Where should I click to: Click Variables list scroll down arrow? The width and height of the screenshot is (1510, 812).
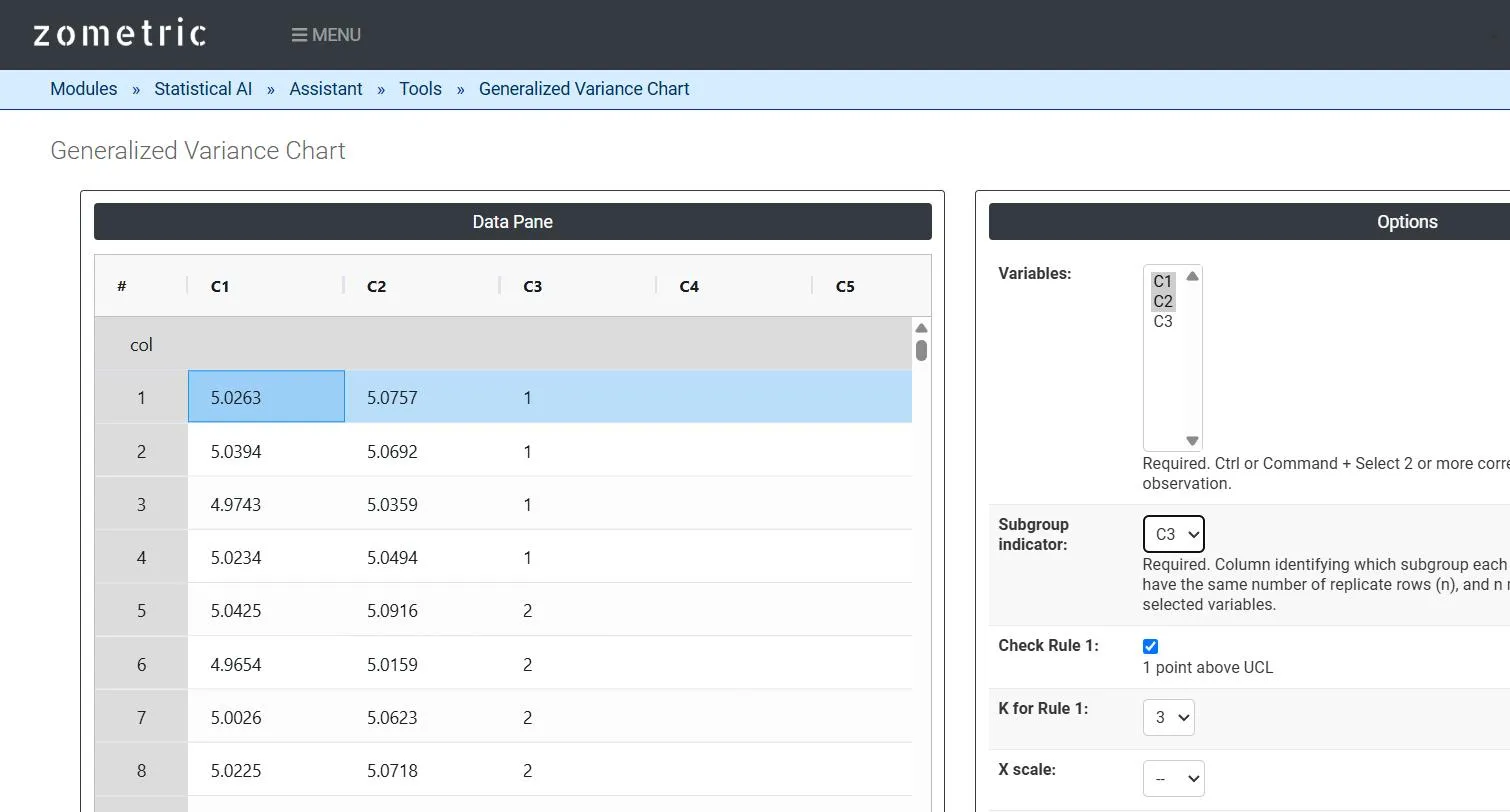(x=1192, y=440)
